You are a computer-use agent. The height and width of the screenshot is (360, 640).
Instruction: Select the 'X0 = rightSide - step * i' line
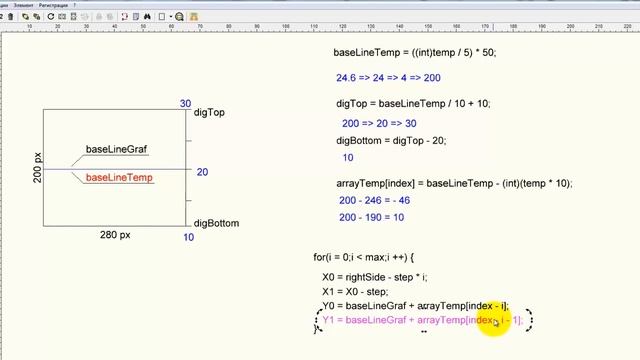click(375, 278)
